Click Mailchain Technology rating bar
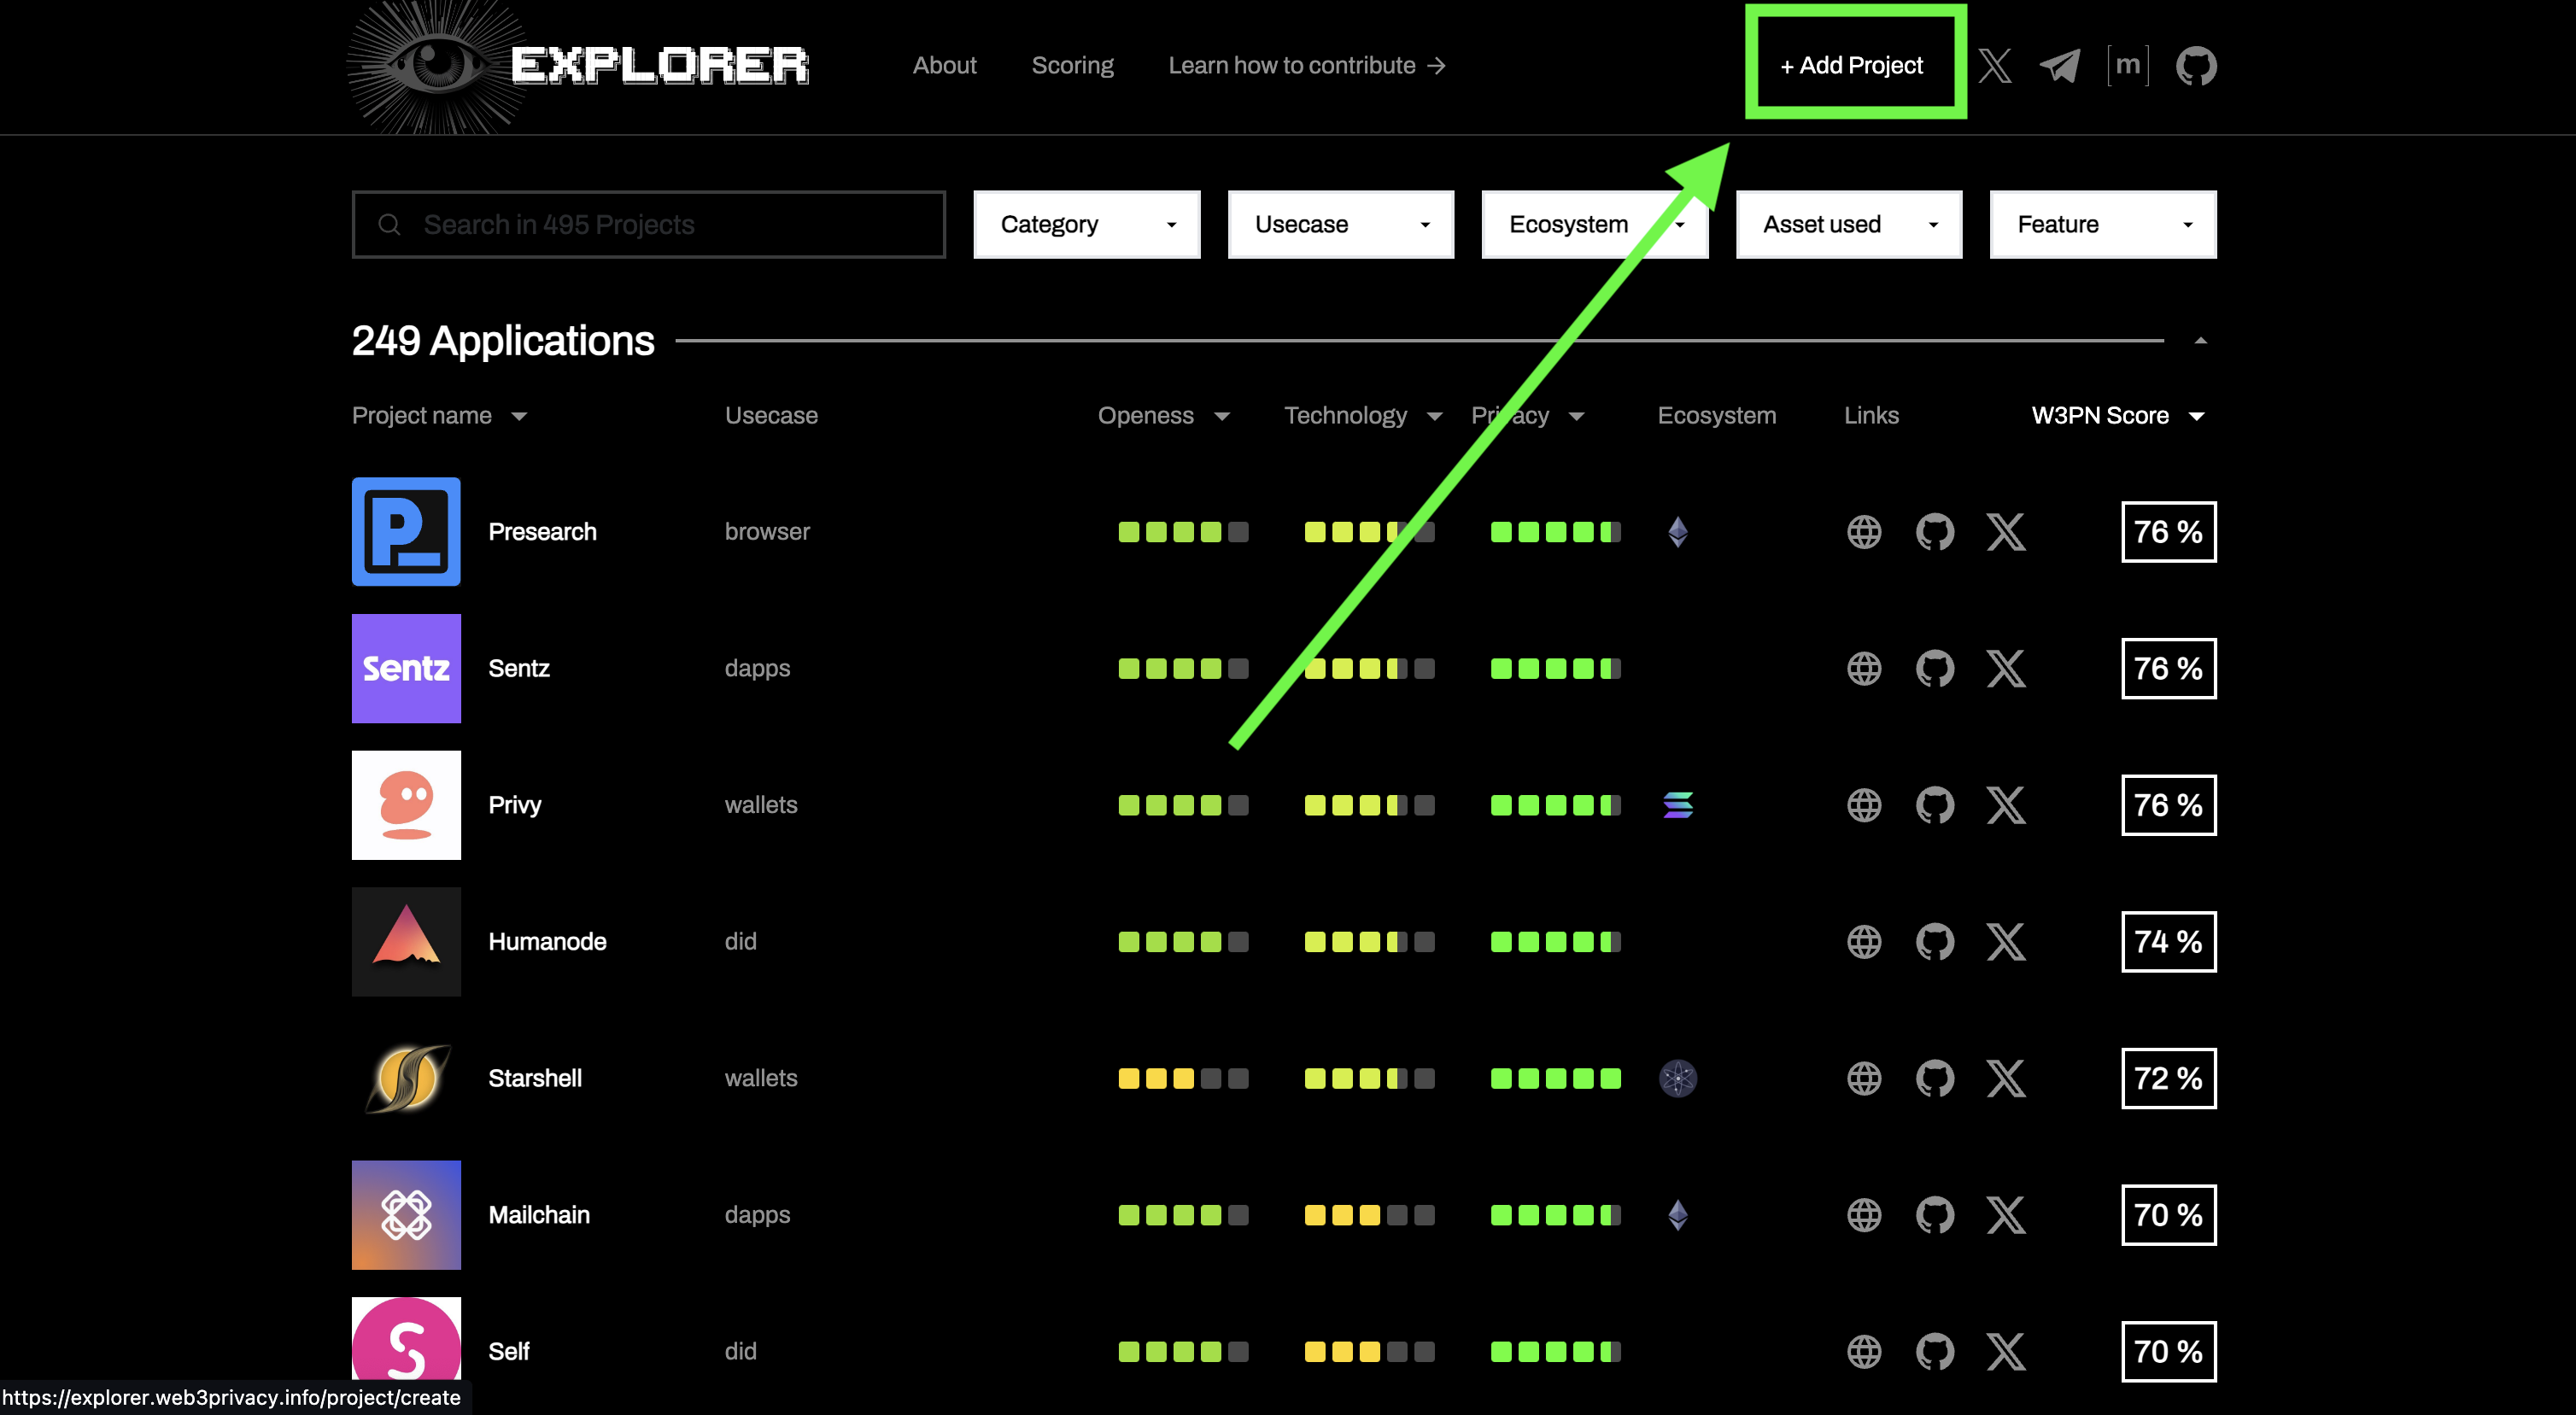The width and height of the screenshot is (2576, 1415). point(1369,1215)
